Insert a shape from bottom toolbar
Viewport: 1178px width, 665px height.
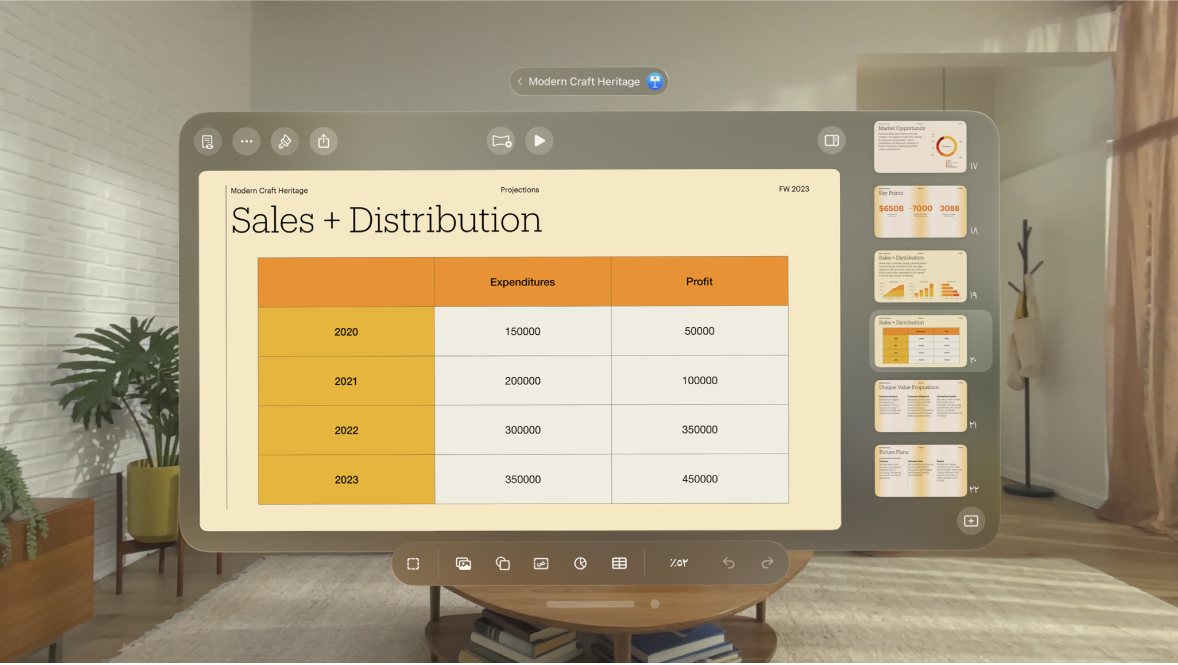[x=503, y=564]
